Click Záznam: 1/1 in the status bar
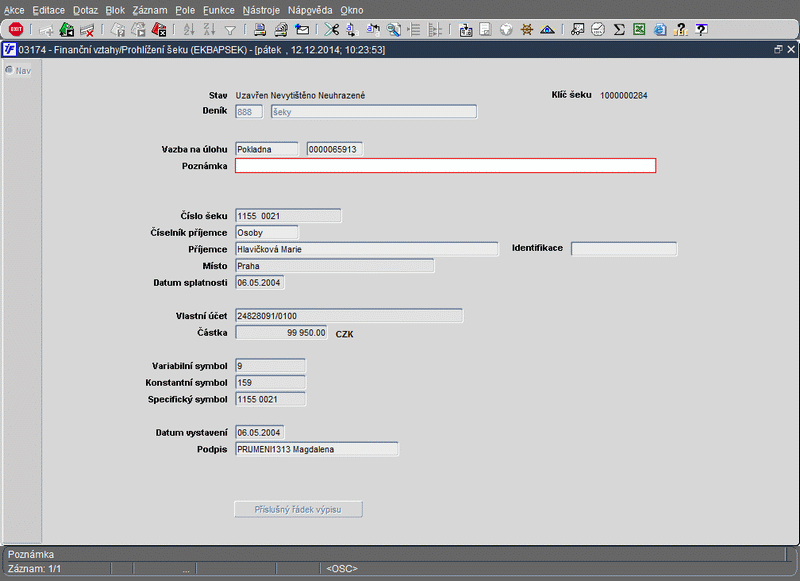This screenshot has width=800, height=581. pos(34,568)
